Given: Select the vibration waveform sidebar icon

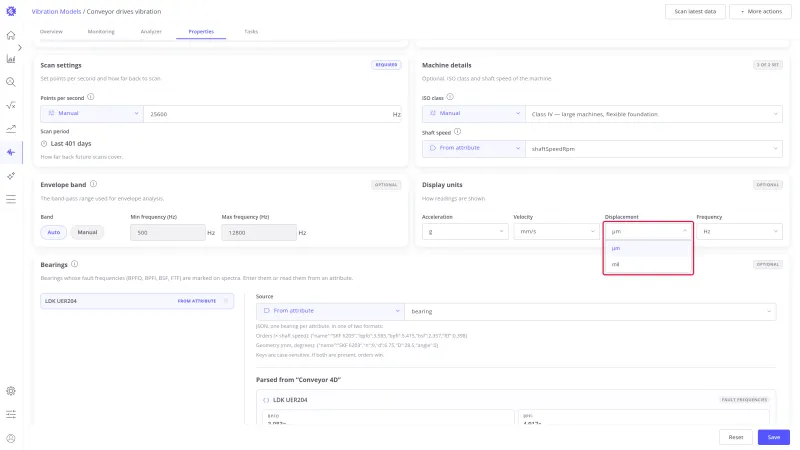Looking at the screenshot, I should pos(11,152).
